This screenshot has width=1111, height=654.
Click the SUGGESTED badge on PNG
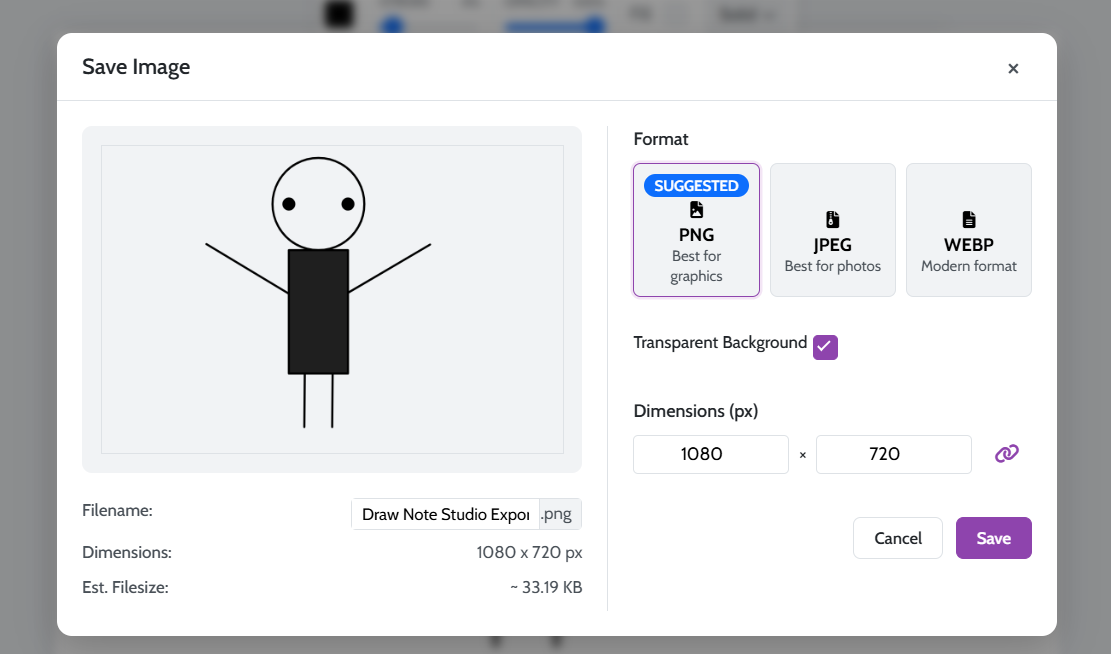(x=696, y=185)
